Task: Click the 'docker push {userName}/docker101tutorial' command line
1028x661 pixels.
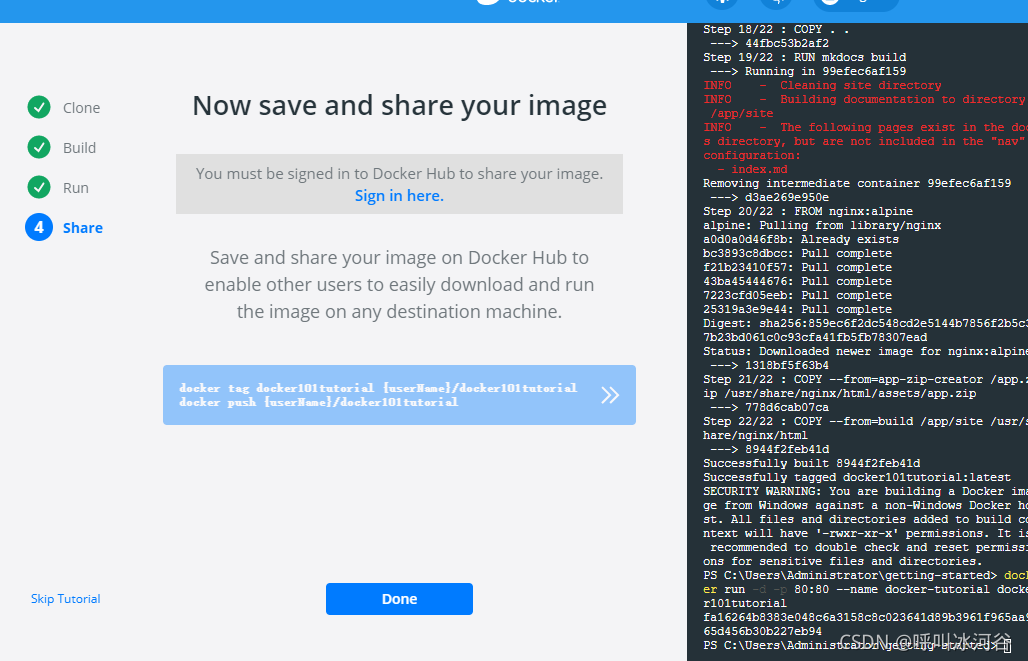Action: 319,402
